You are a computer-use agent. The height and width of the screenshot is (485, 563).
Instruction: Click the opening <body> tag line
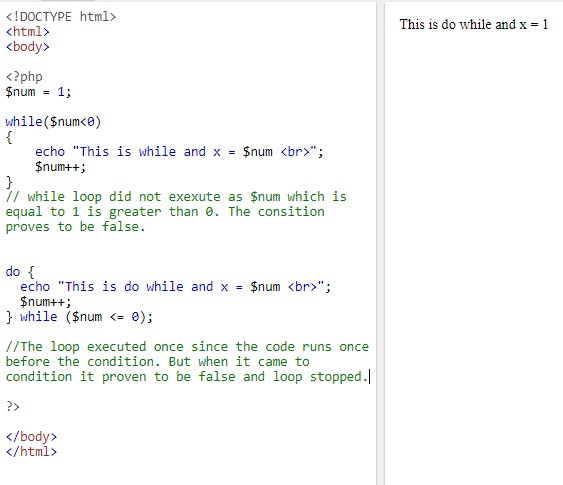(x=28, y=47)
